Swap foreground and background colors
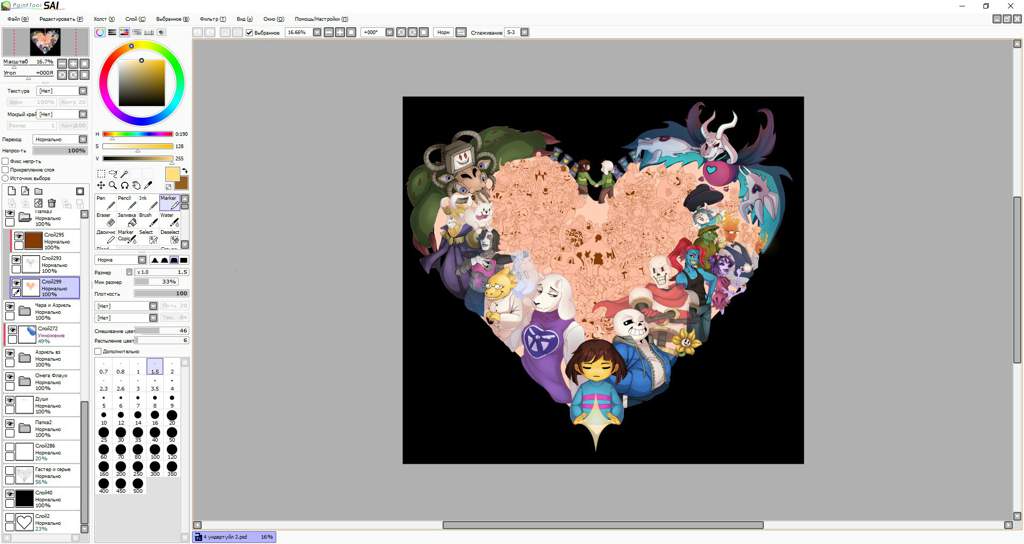Viewport: 1024px width, 544px height. click(184, 171)
